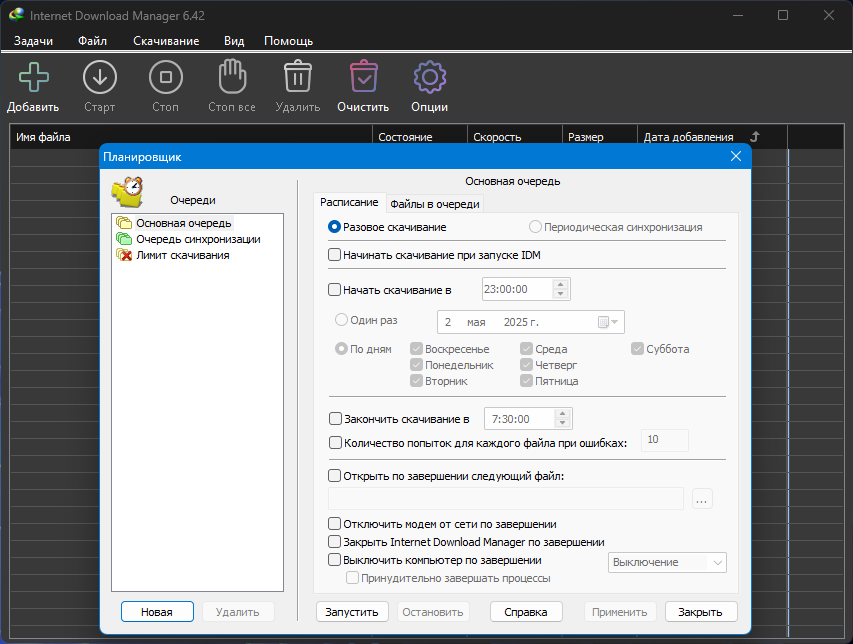Increase the end time 7:30:00 up arrow
Image resolution: width=853 pixels, height=644 pixels.
click(x=563, y=414)
